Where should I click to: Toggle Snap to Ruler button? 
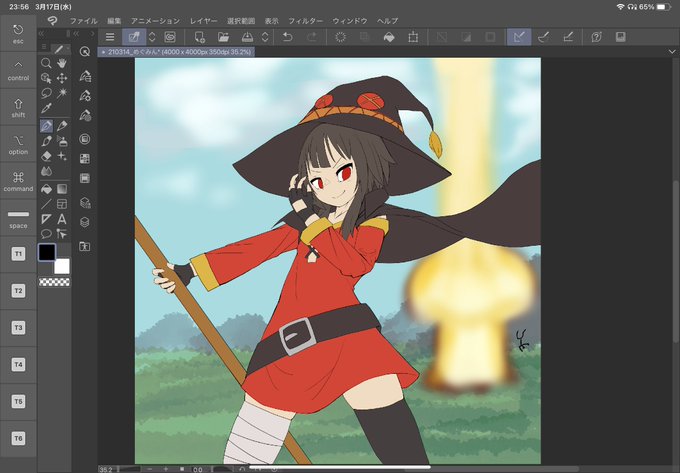pyautogui.click(x=519, y=37)
